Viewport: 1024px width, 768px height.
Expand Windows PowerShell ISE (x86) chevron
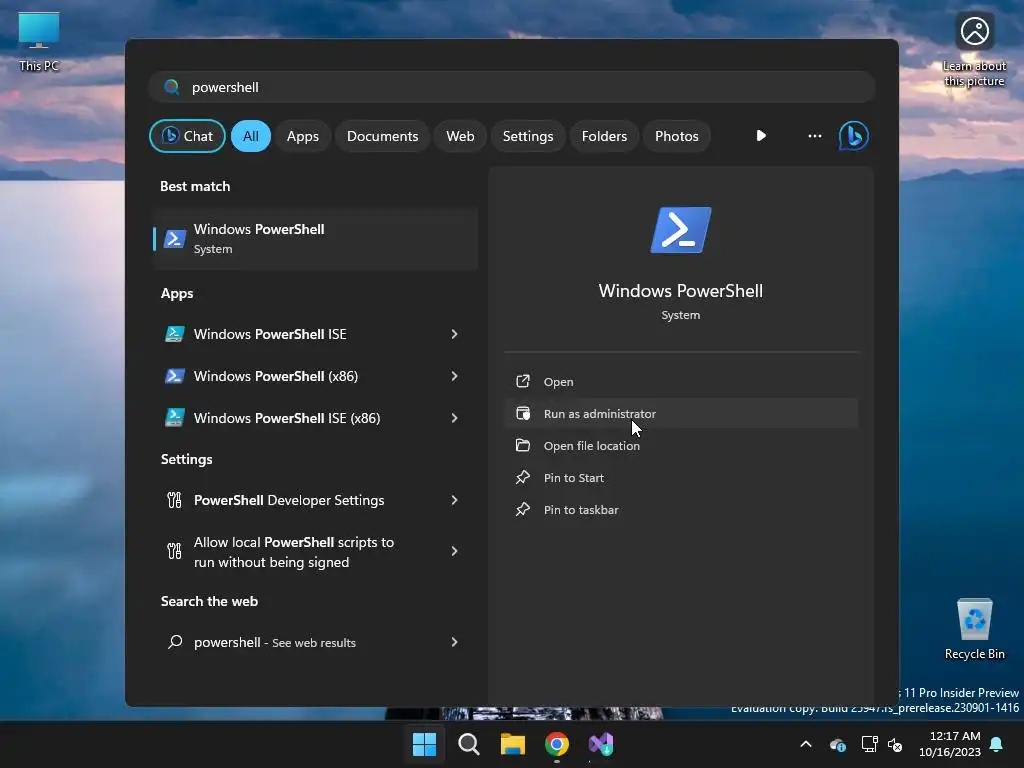455,418
